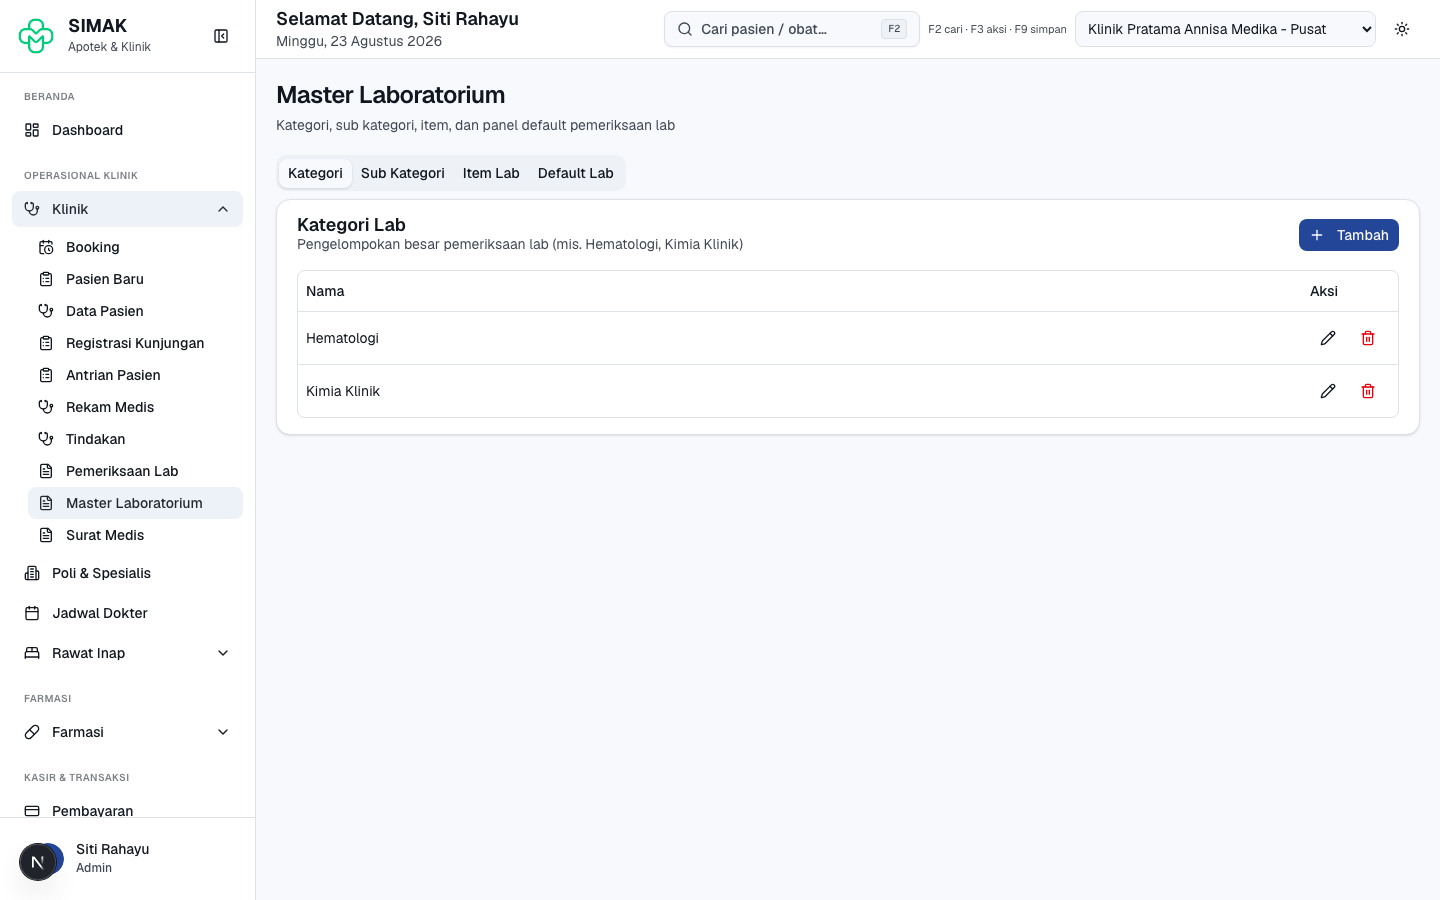Open the clinic branch dropdown

tap(1225, 29)
